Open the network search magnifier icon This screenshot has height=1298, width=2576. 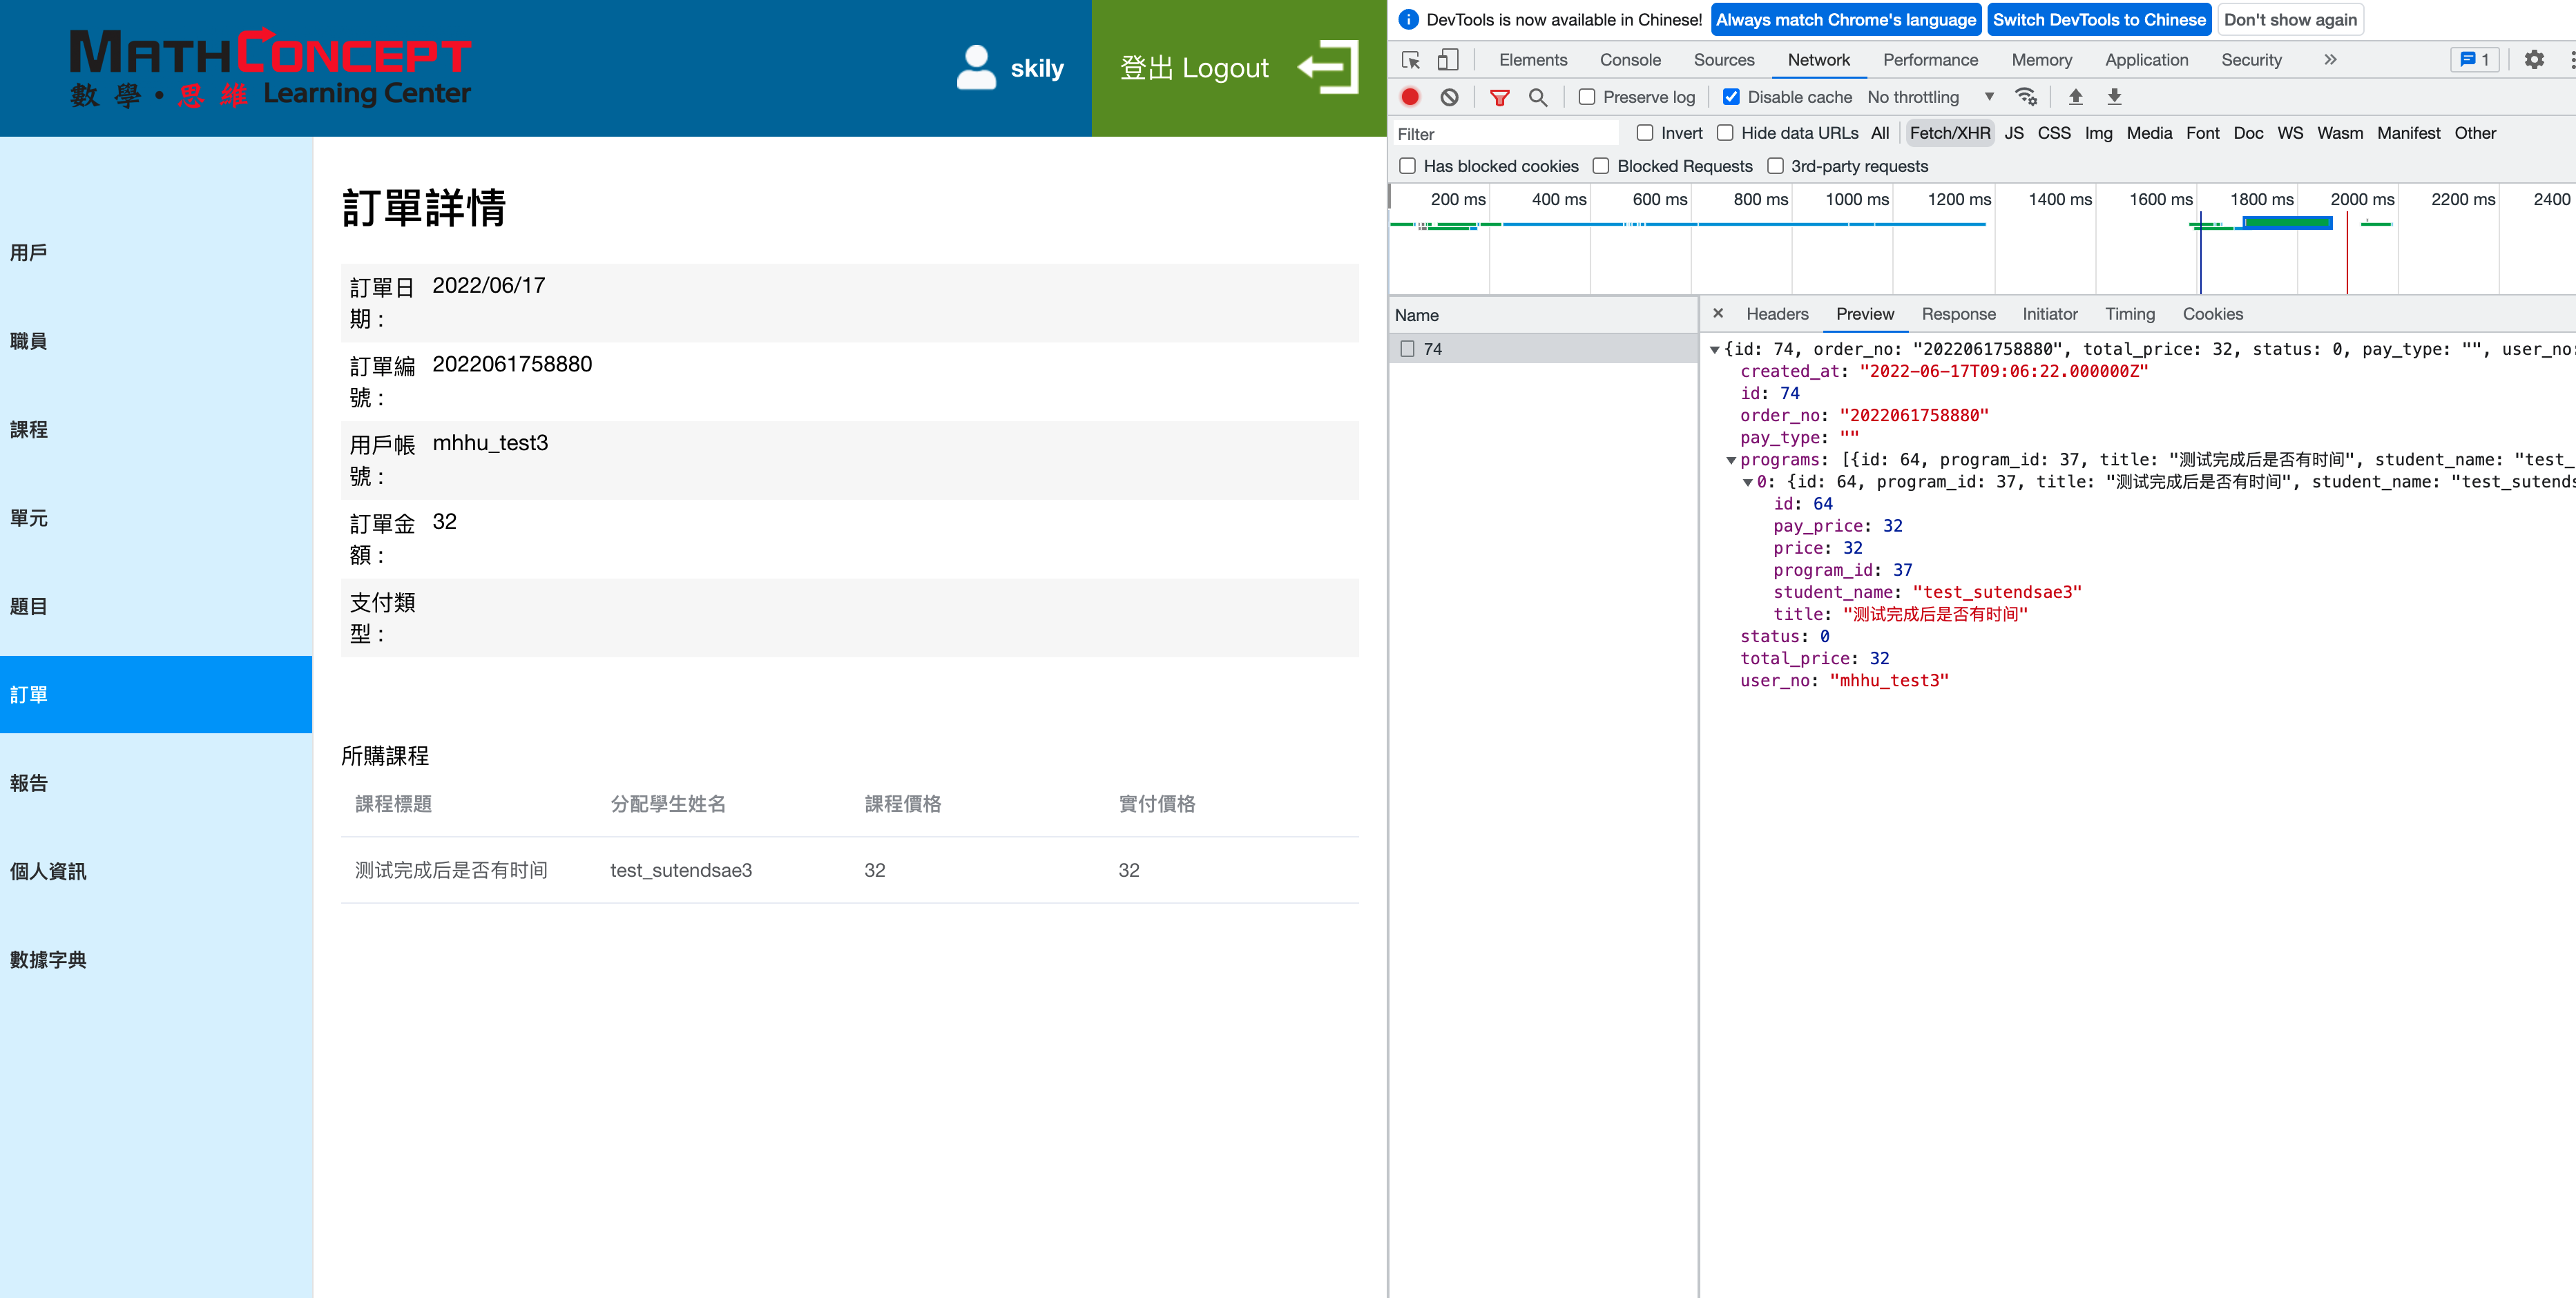pos(1538,97)
